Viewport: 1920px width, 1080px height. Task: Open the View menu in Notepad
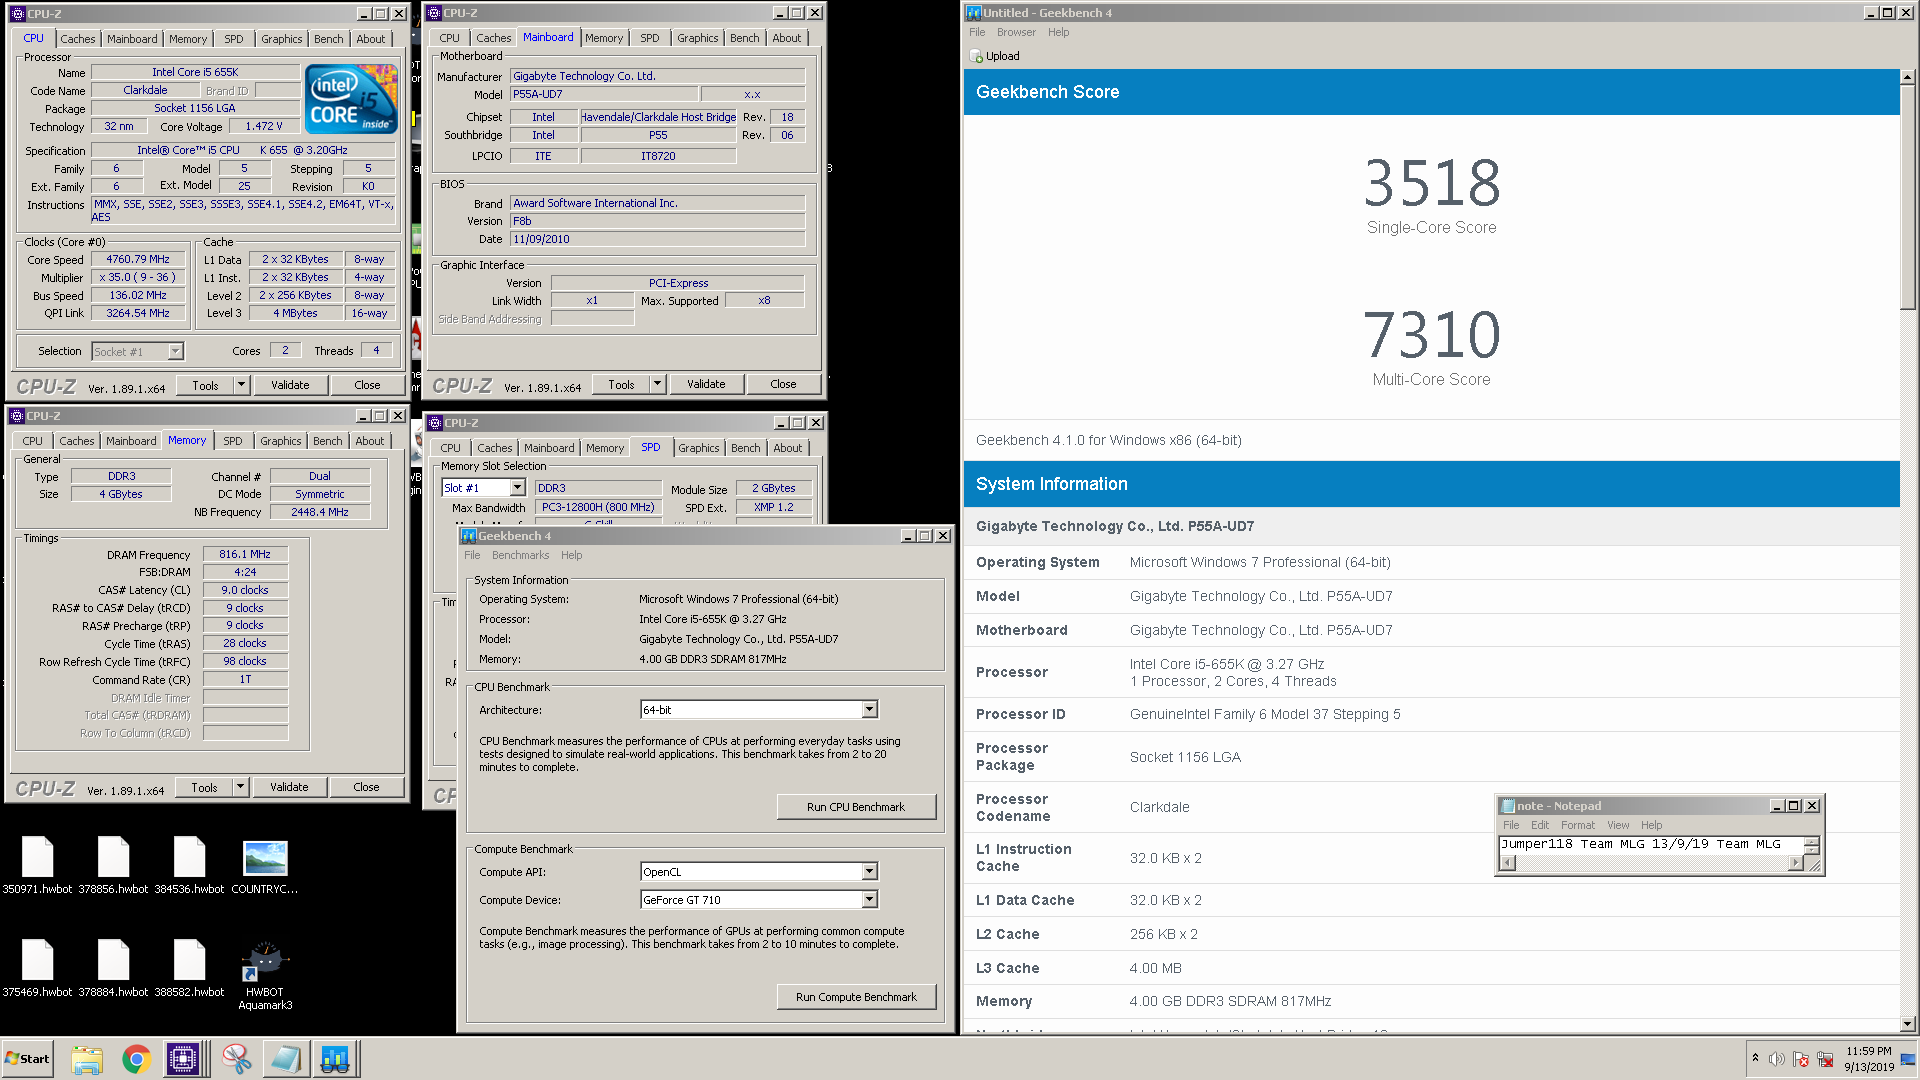click(1618, 825)
